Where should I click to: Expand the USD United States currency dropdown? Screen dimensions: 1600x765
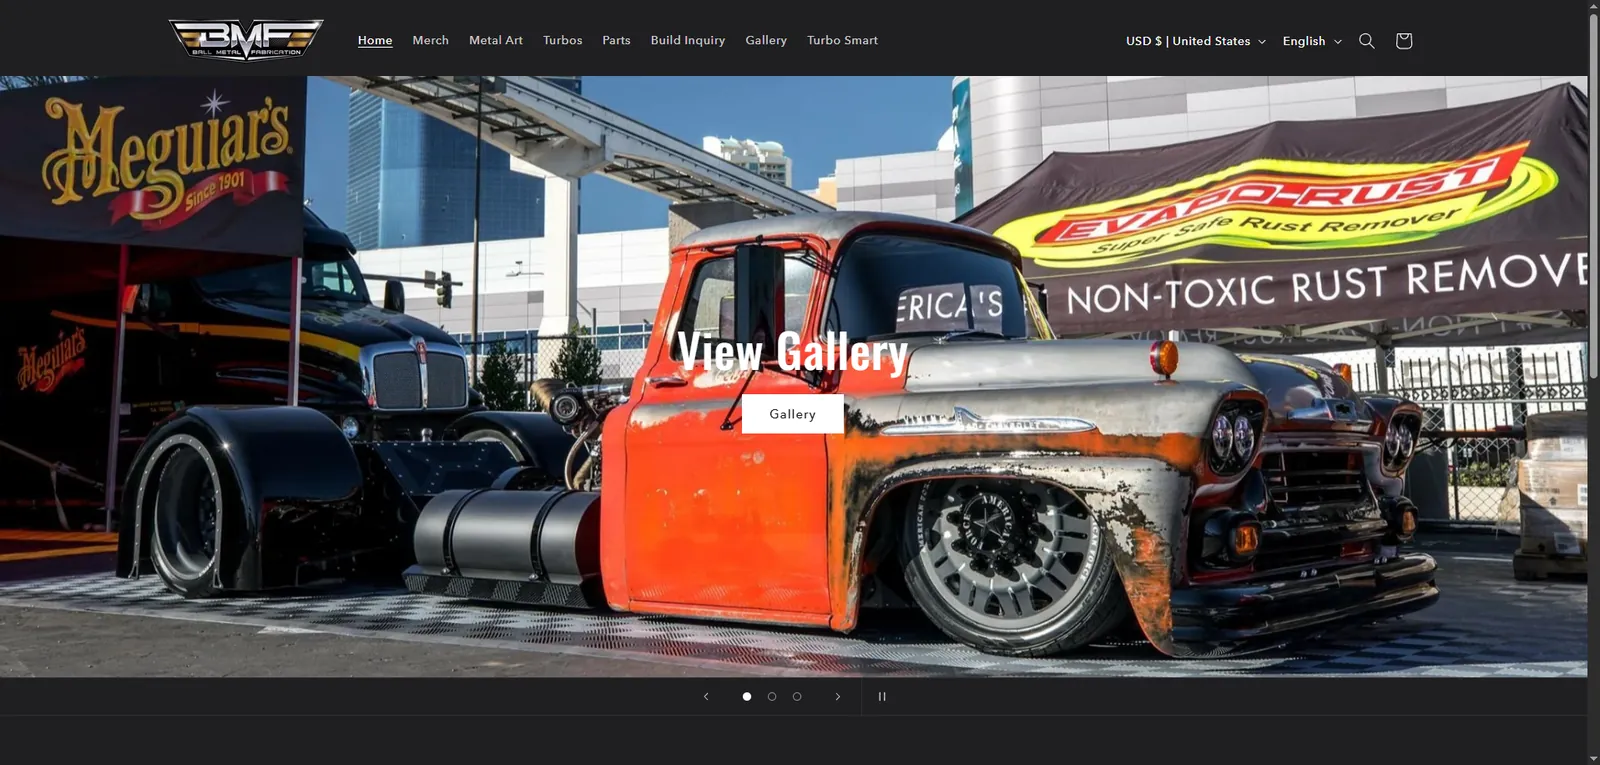[x=1196, y=41]
